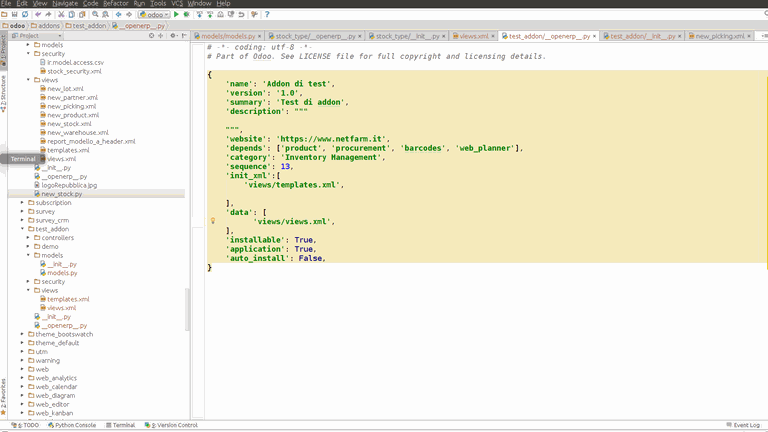Open the TODO tool window
The width and height of the screenshot is (768, 432).
pyautogui.click(x=25, y=425)
